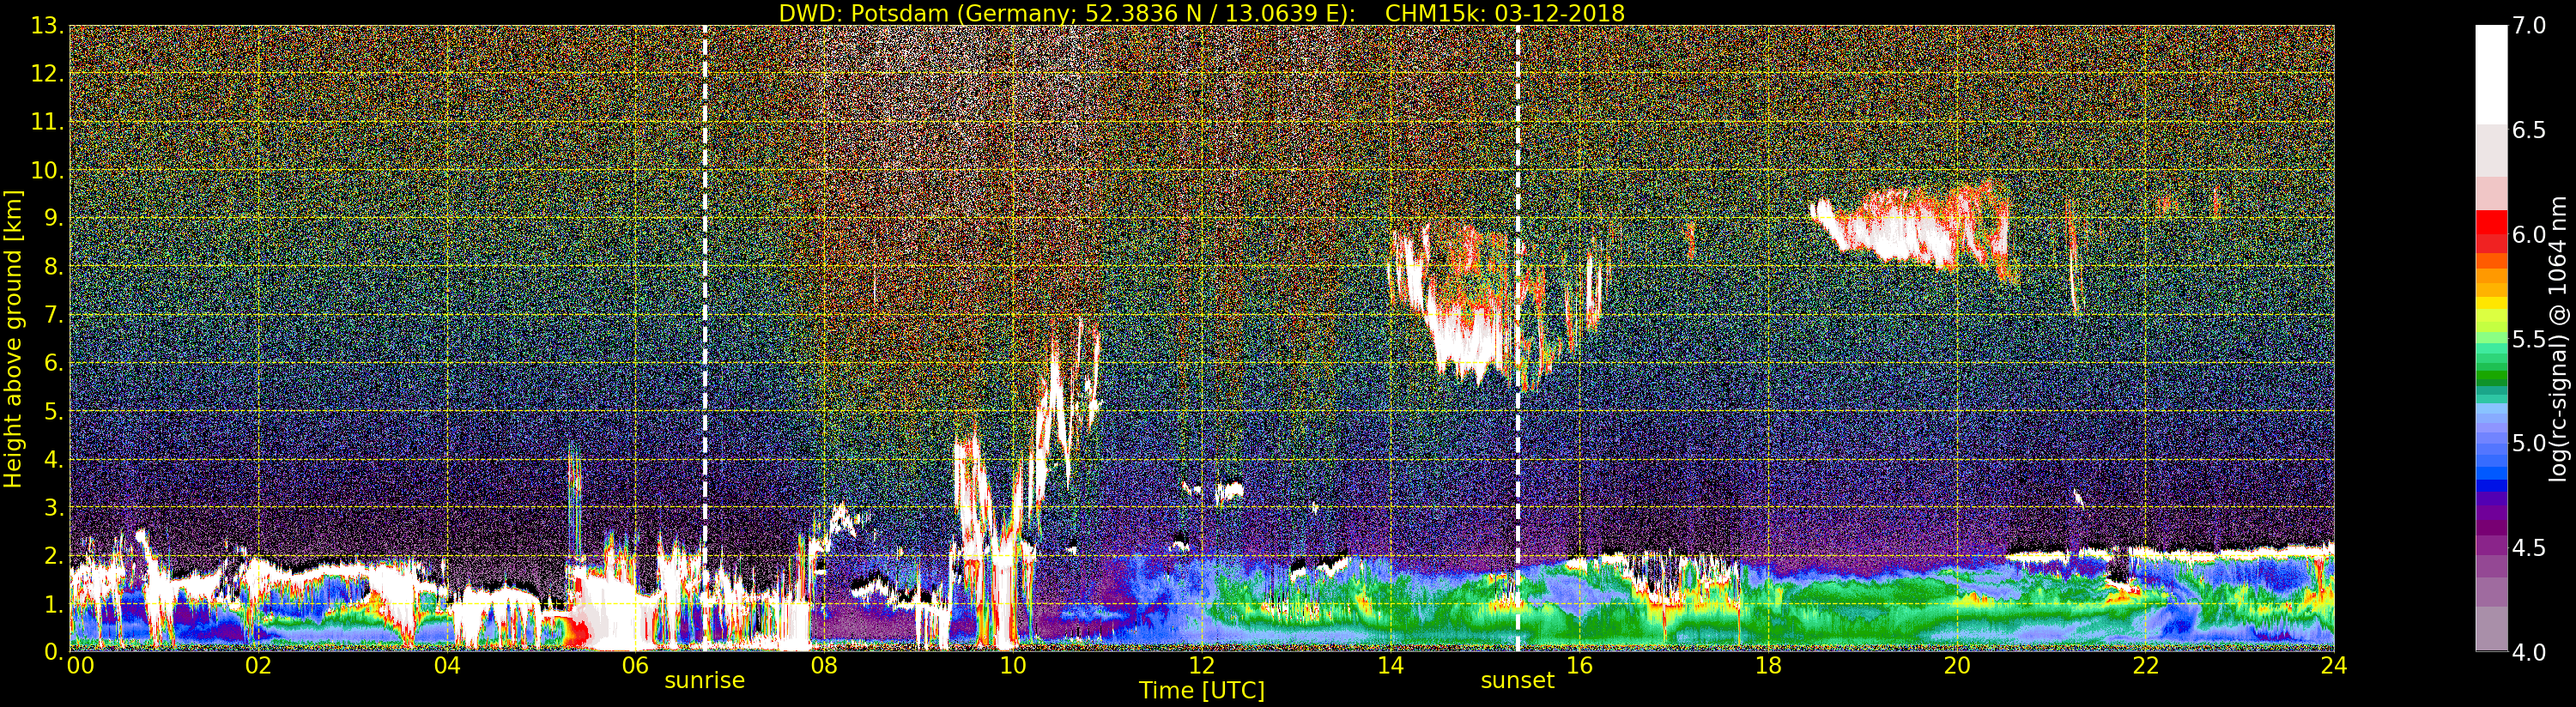Image resolution: width=2576 pixels, height=707 pixels.
Task: Click the "7.0" colorbar value
Action: coord(2529,26)
